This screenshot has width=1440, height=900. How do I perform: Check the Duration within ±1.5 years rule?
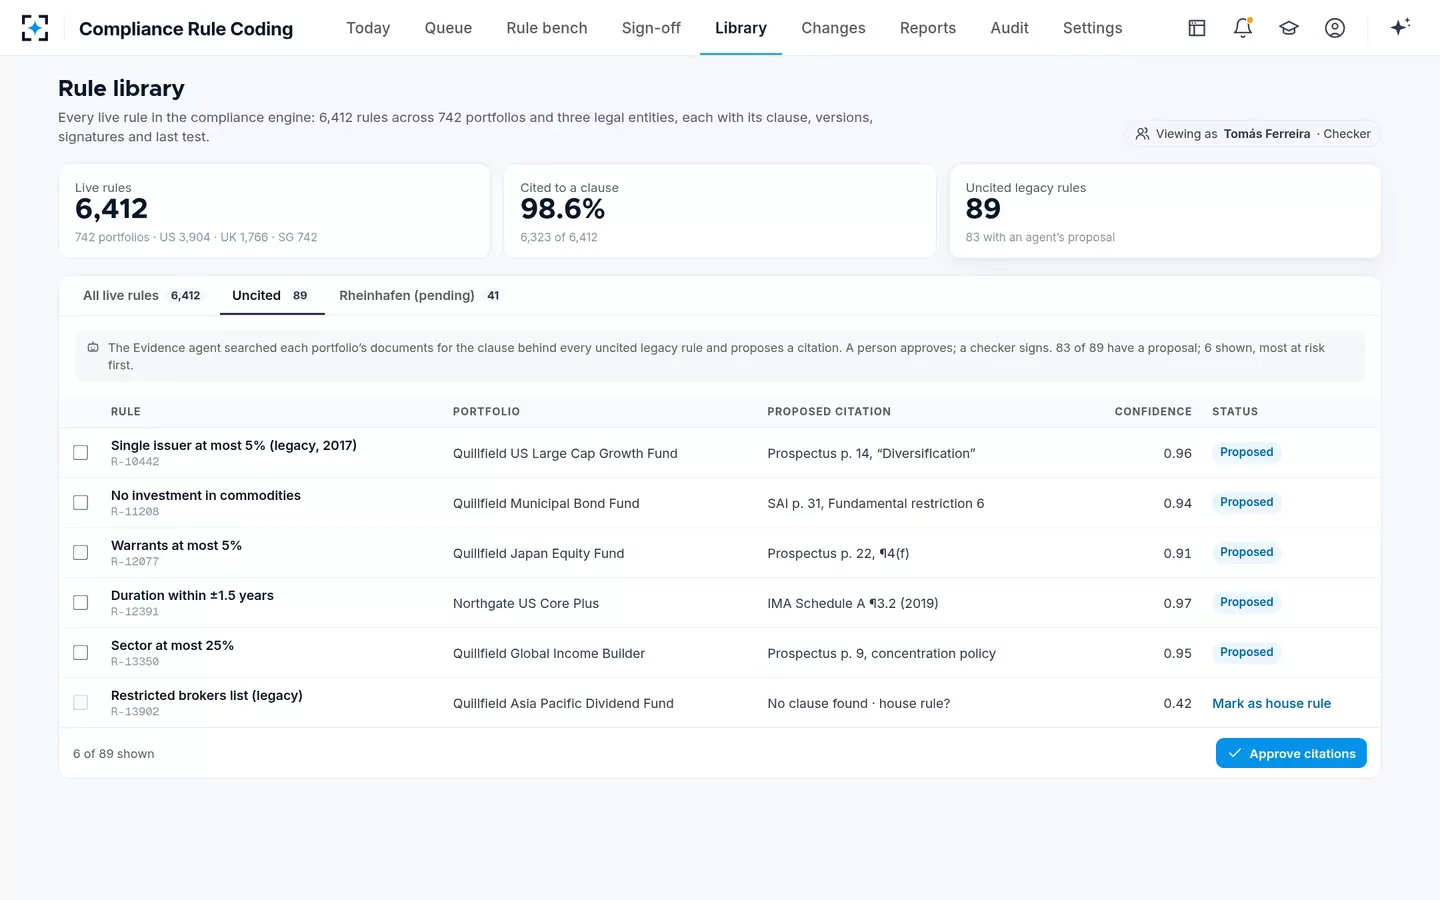click(81, 603)
